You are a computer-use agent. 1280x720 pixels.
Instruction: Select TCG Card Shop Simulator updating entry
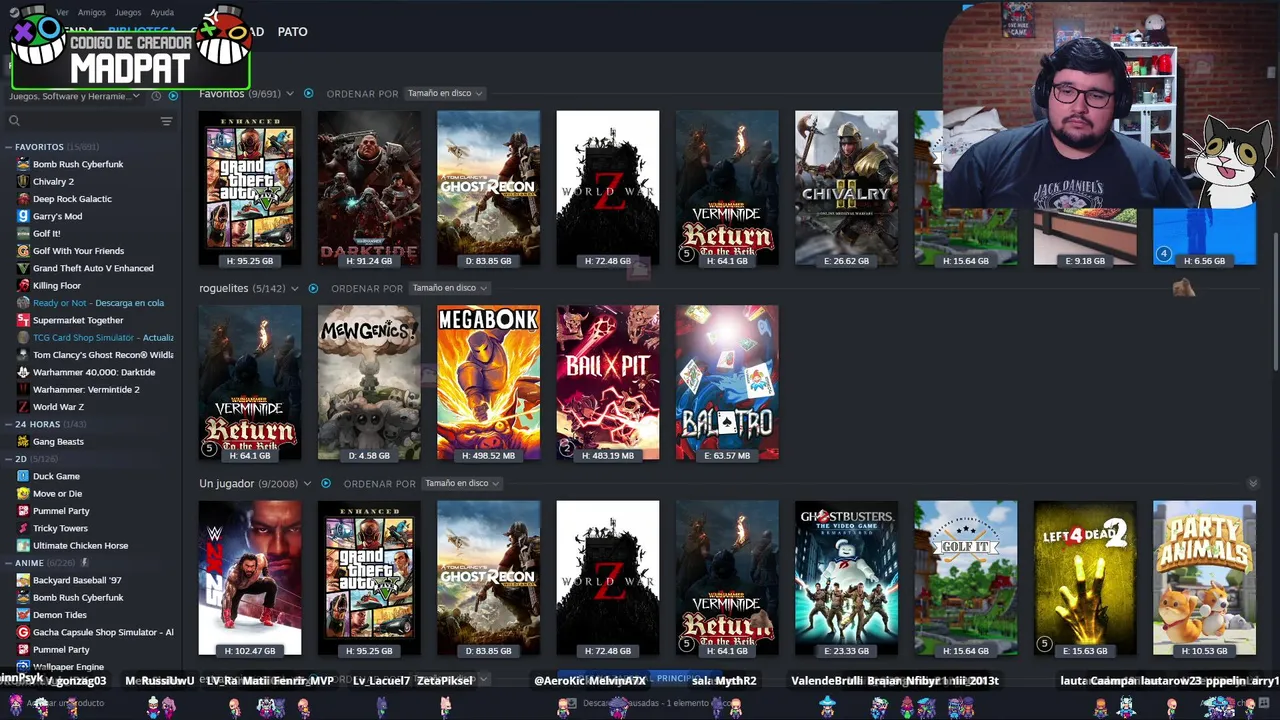[103, 337]
